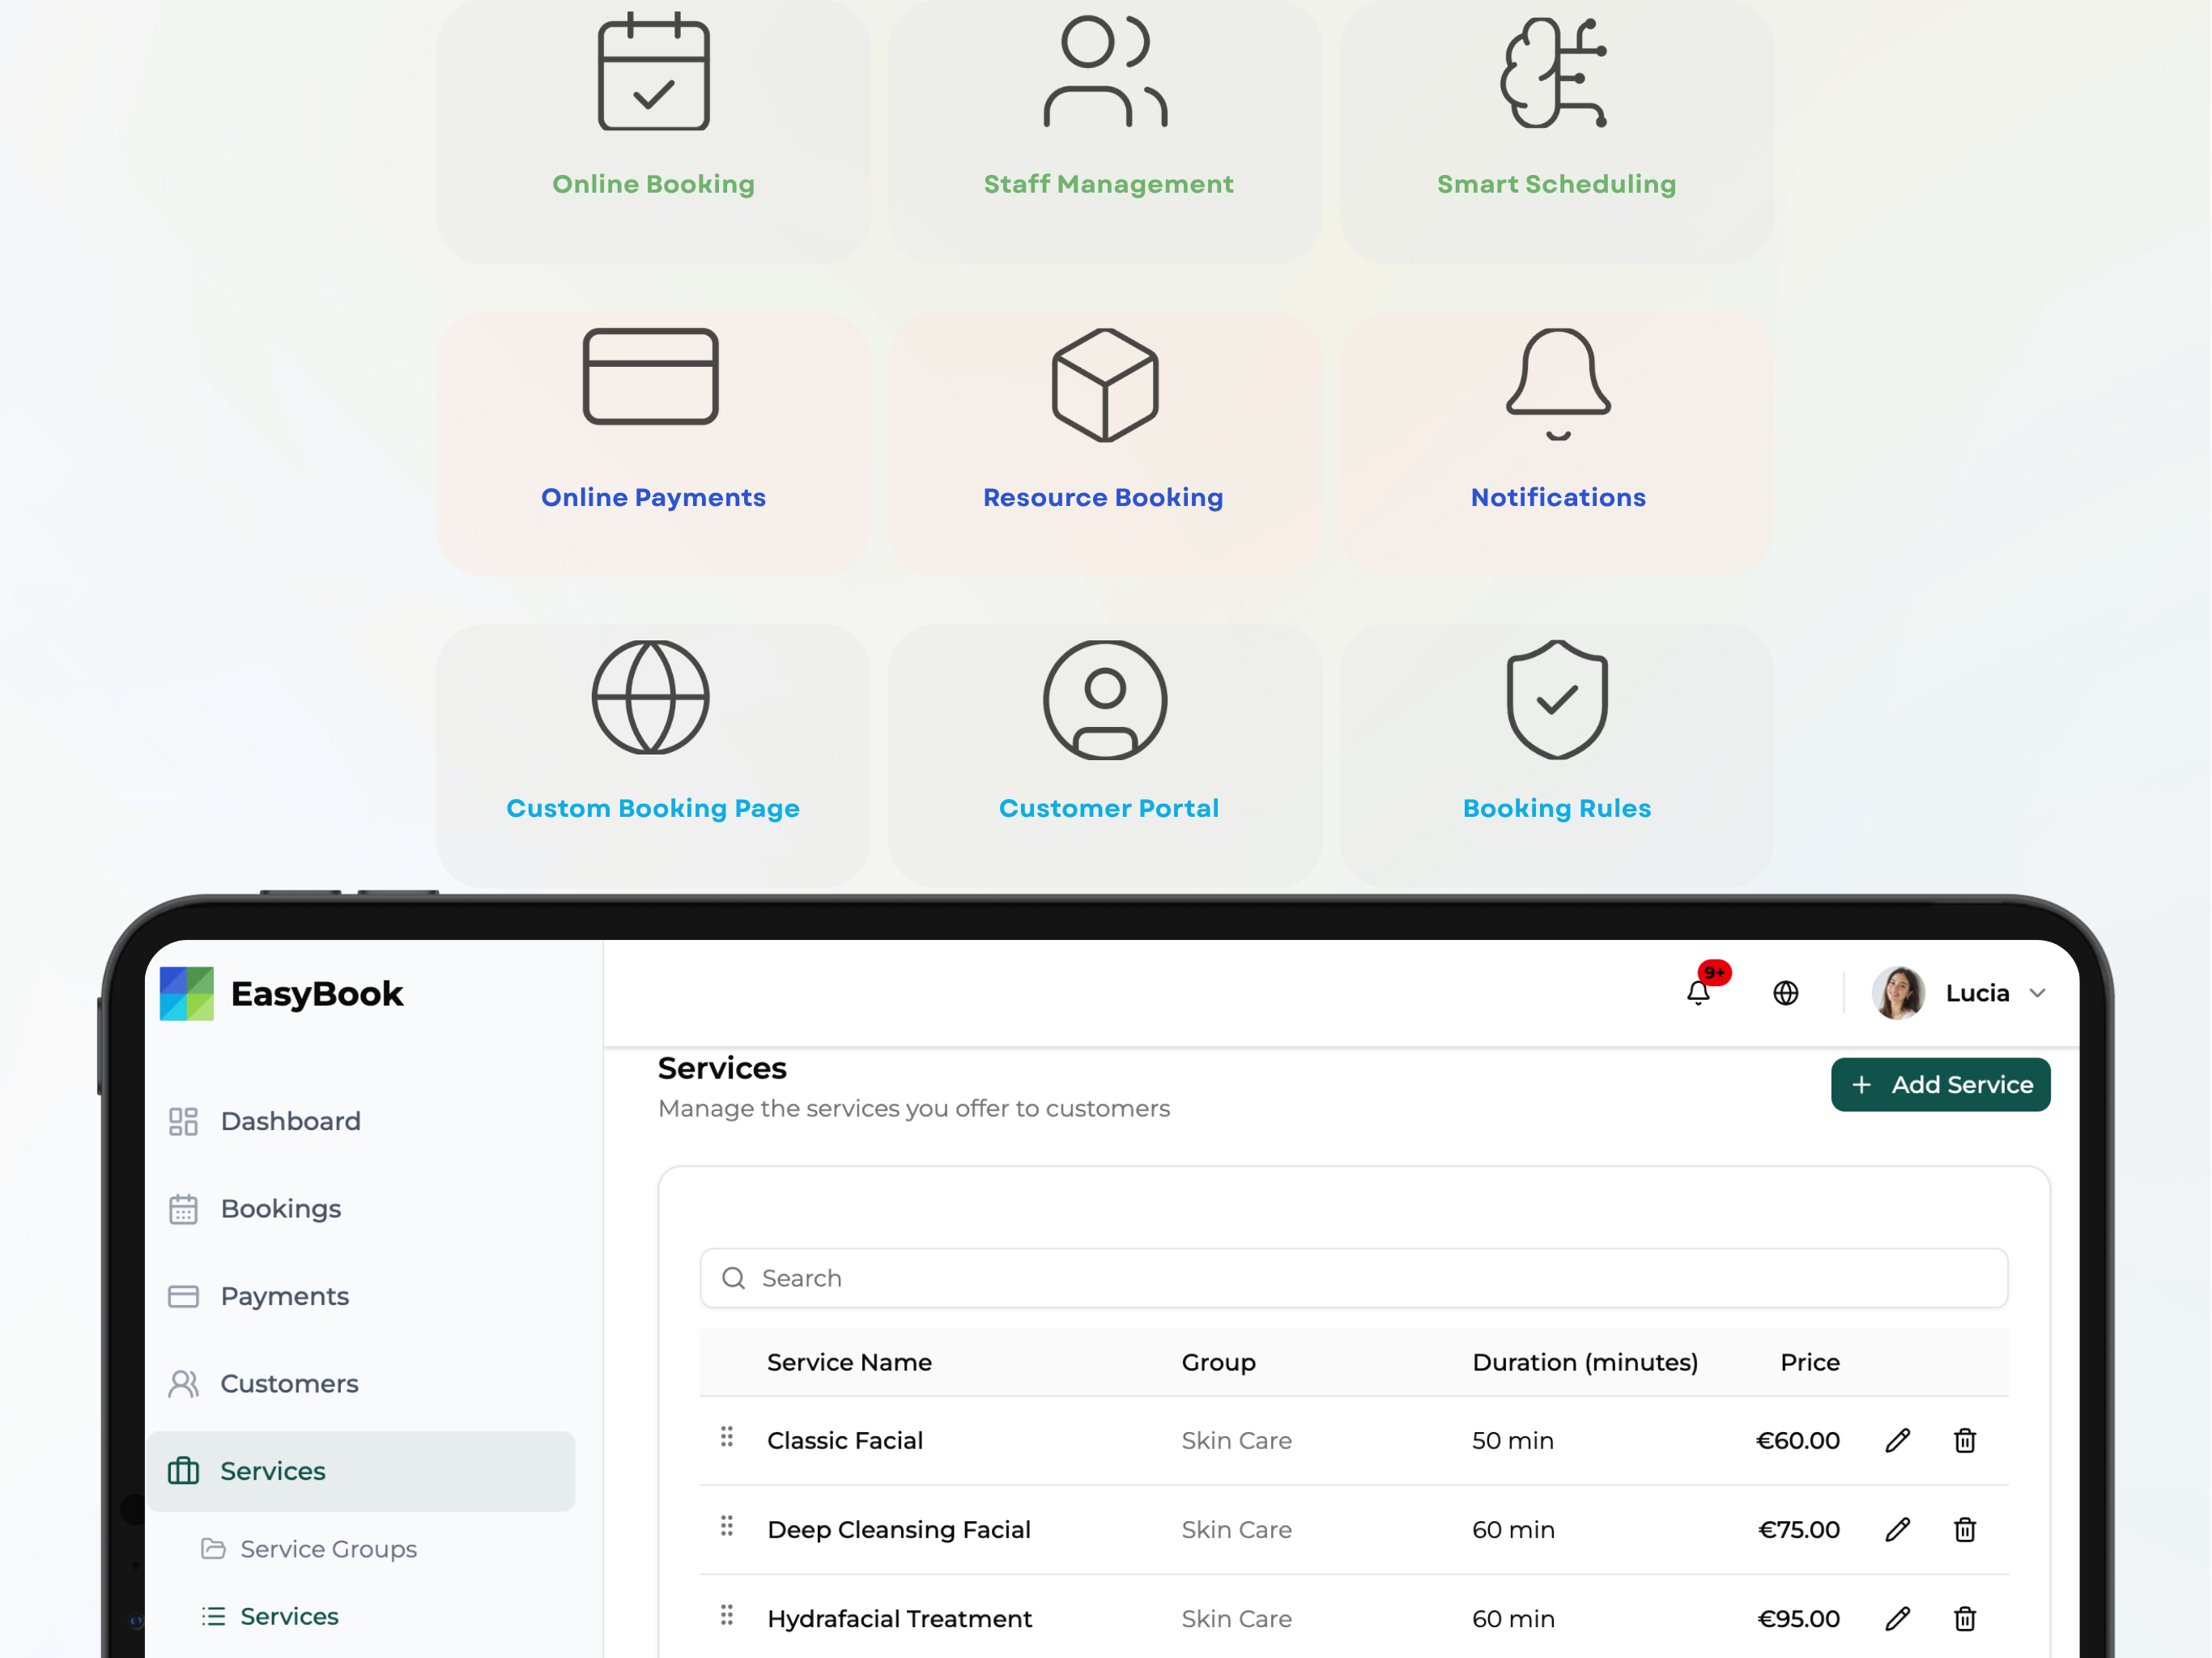Click the Resource Booking label
This screenshot has height=1658, width=2212.
click(1103, 497)
